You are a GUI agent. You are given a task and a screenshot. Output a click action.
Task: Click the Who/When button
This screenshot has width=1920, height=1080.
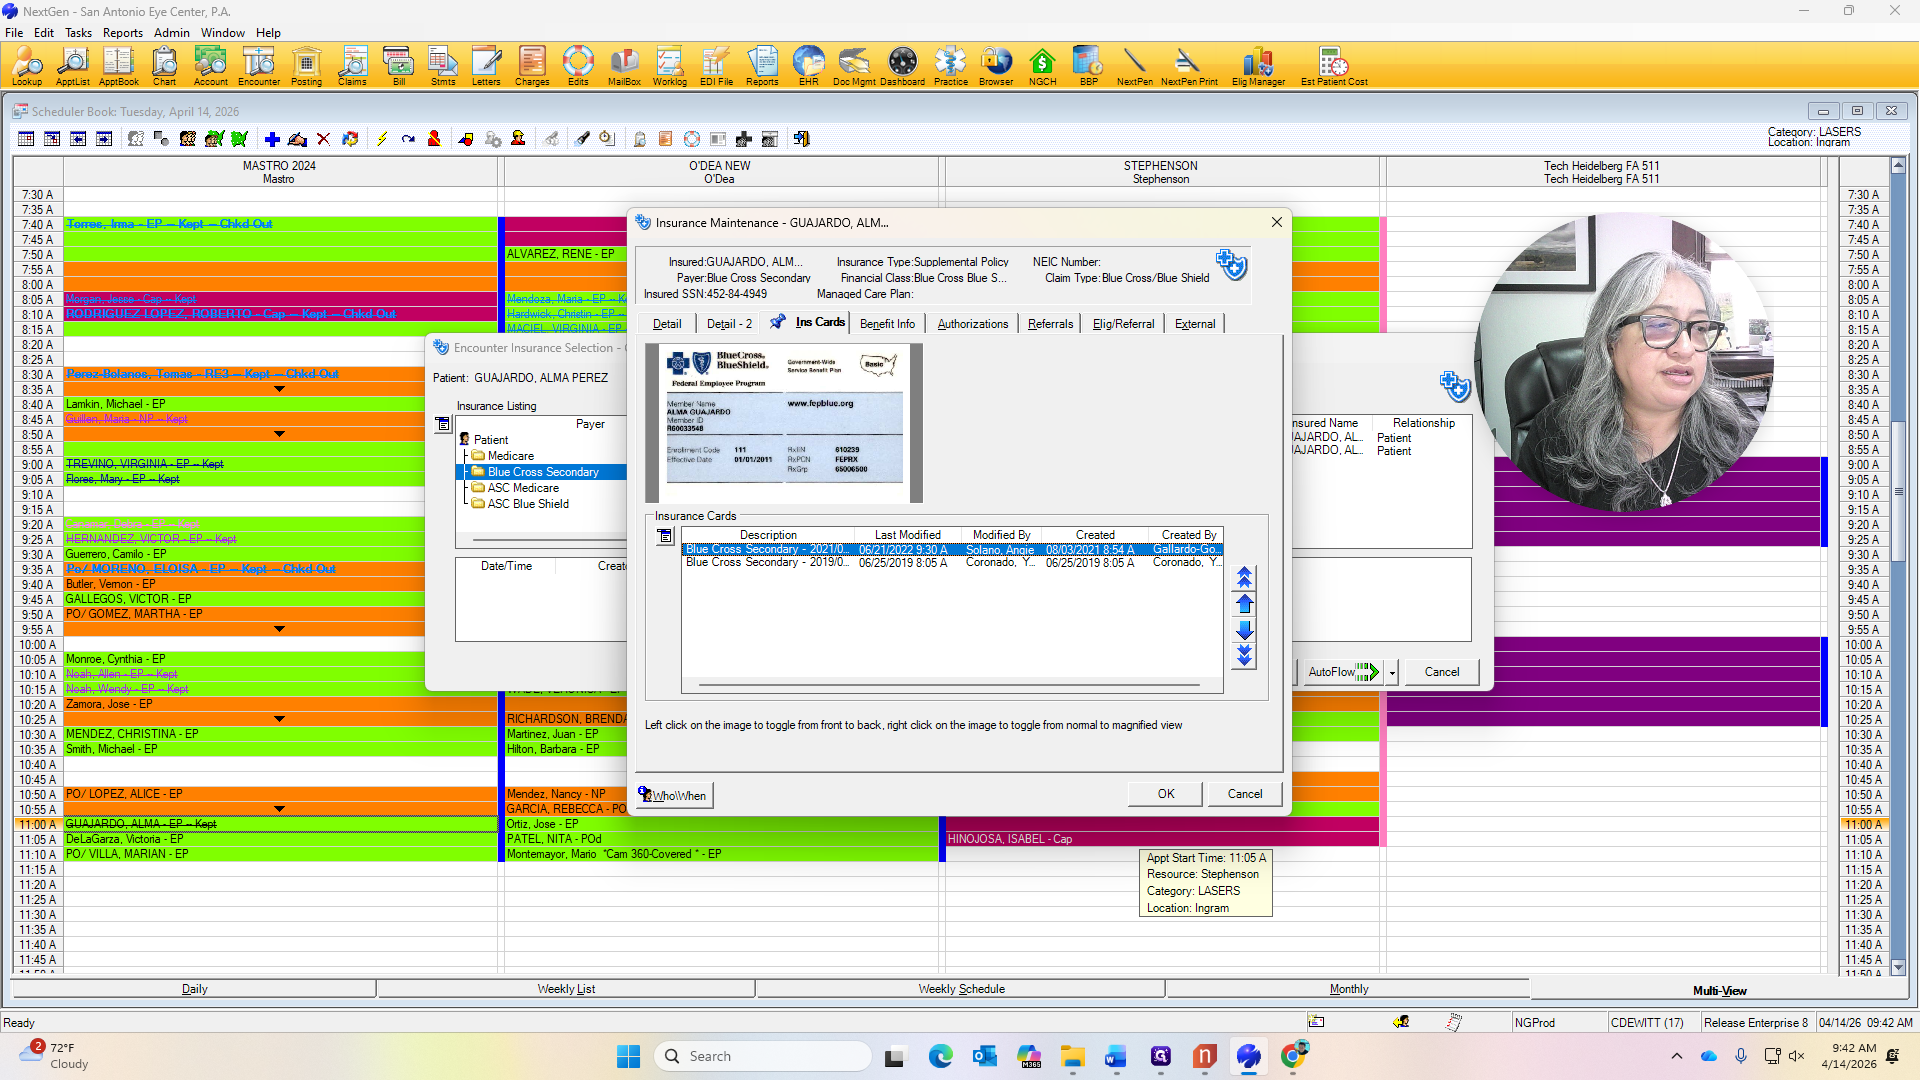[674, 795]
